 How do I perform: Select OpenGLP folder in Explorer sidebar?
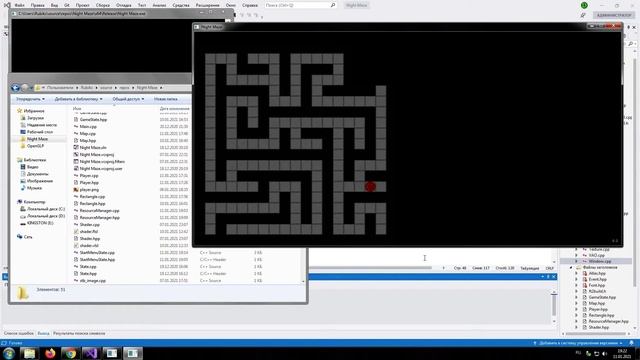tap(35, 146)
